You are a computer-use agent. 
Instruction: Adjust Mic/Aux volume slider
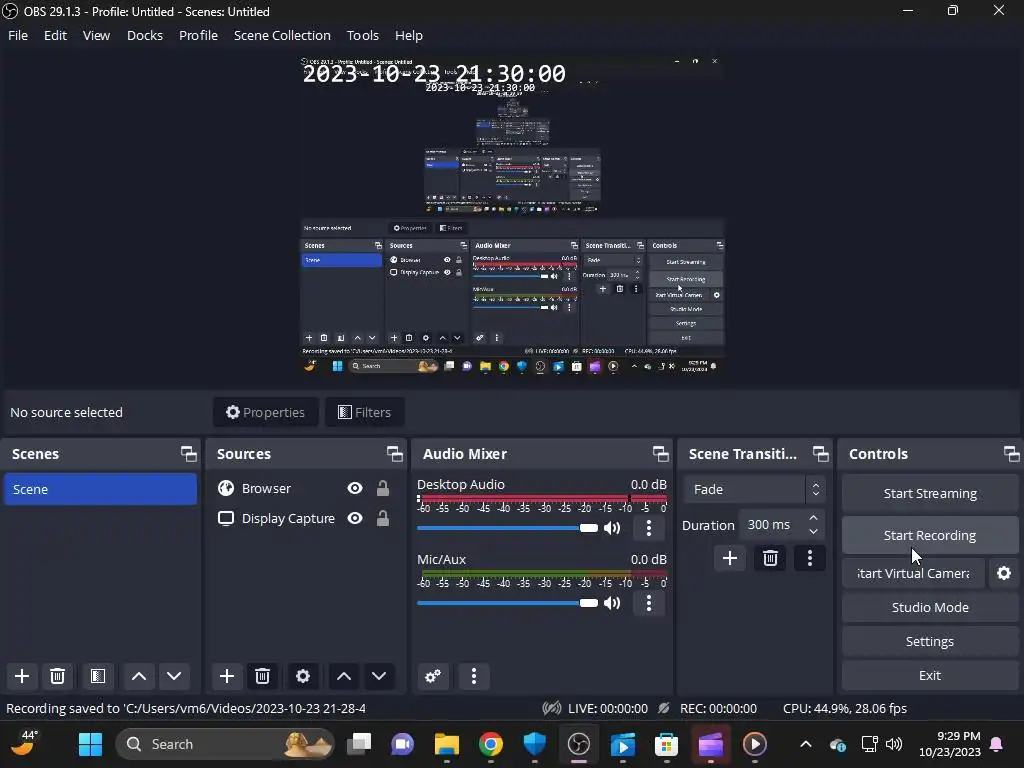(507, 603)
